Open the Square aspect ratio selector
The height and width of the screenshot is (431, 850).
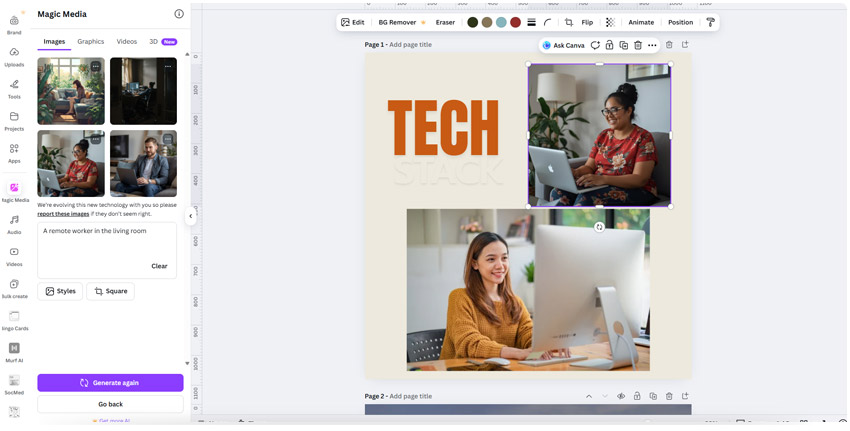pyautogui.click(x=110, y=291)
